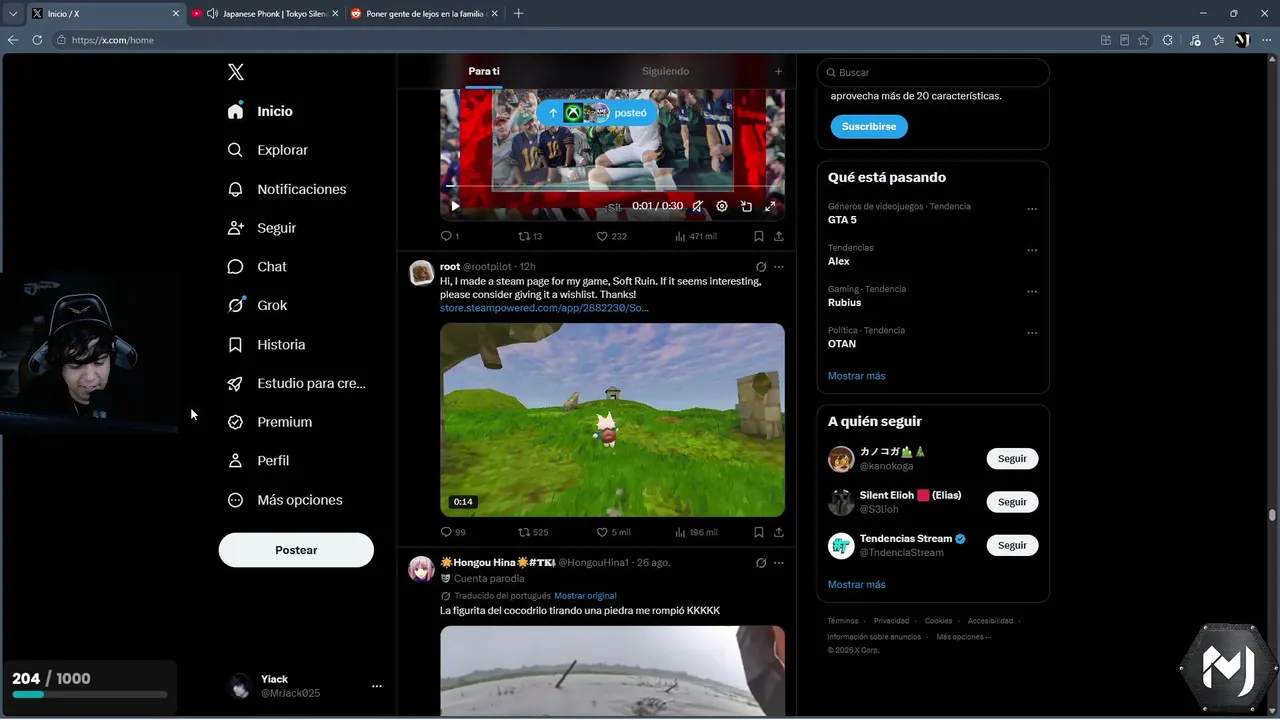Enter fullscreen on football video
1280x720 pixels.
(770, 206)
